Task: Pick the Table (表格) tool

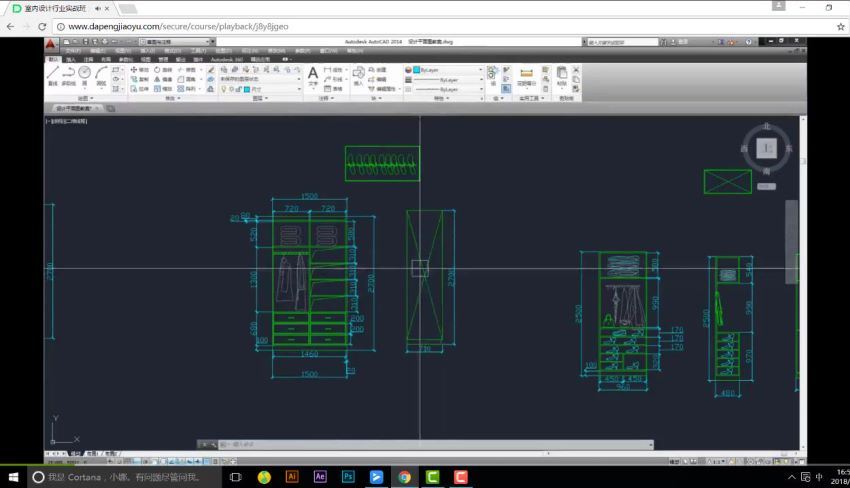Action: pyautogui.click(x=333, y=88)
